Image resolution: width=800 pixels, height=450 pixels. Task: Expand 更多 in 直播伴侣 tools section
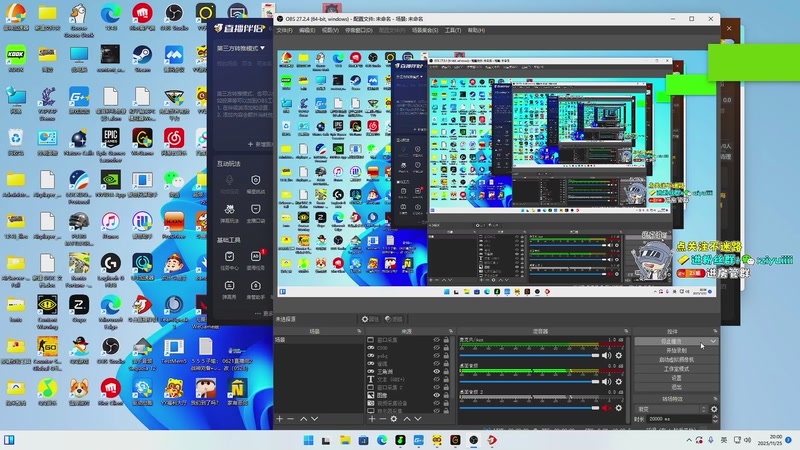pyautogui.click(x=264, y=314)
